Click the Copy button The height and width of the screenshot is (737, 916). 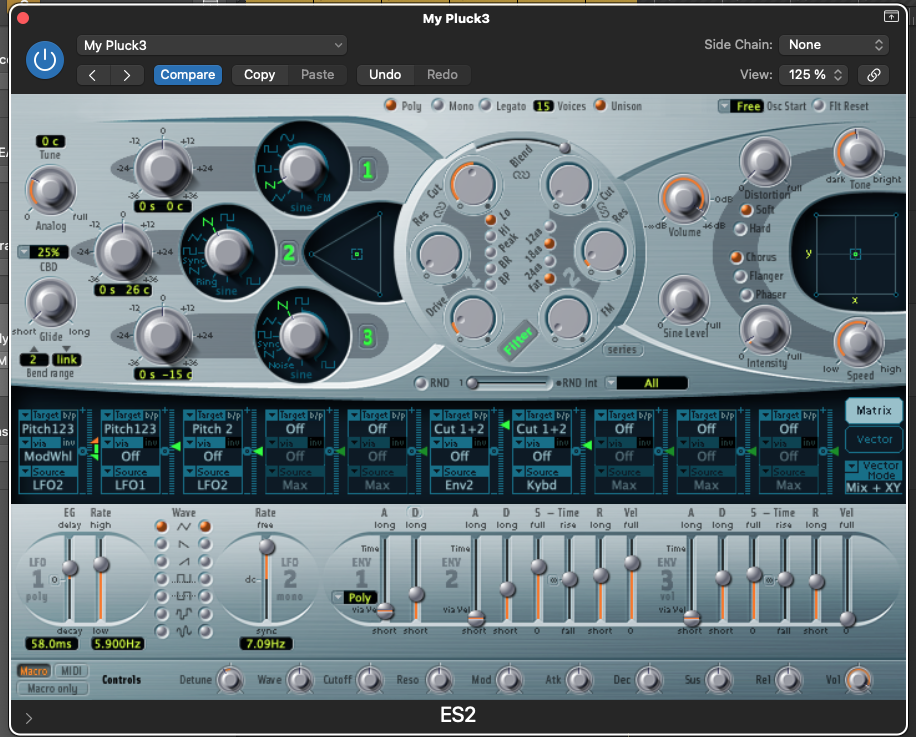pos(259,75)
